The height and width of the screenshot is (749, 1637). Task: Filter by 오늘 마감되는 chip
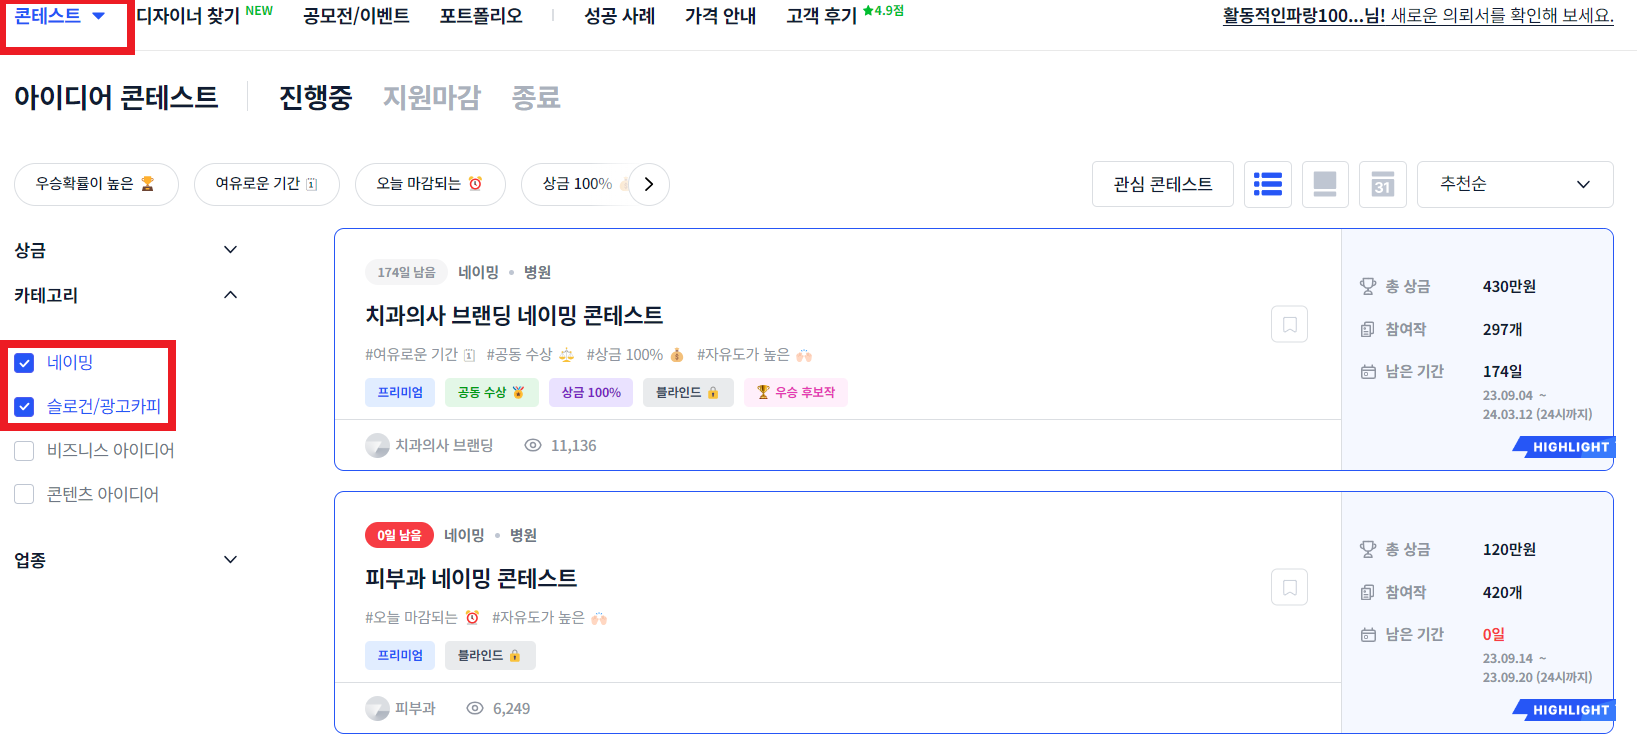430,184
